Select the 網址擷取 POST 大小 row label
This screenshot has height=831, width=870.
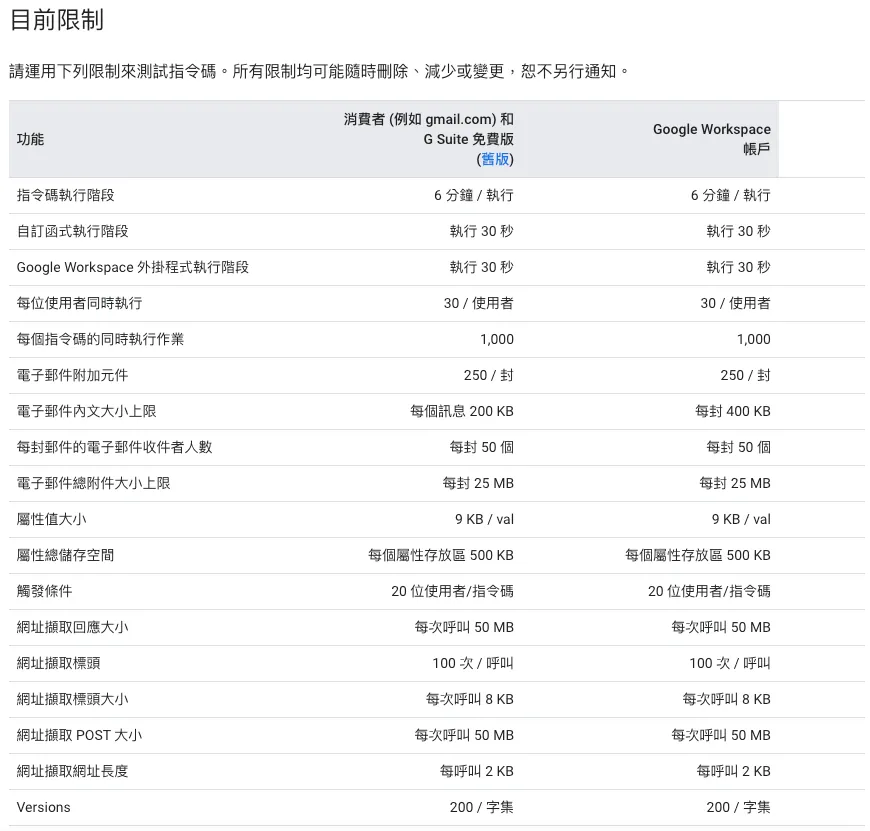click(x=80, y=735)
